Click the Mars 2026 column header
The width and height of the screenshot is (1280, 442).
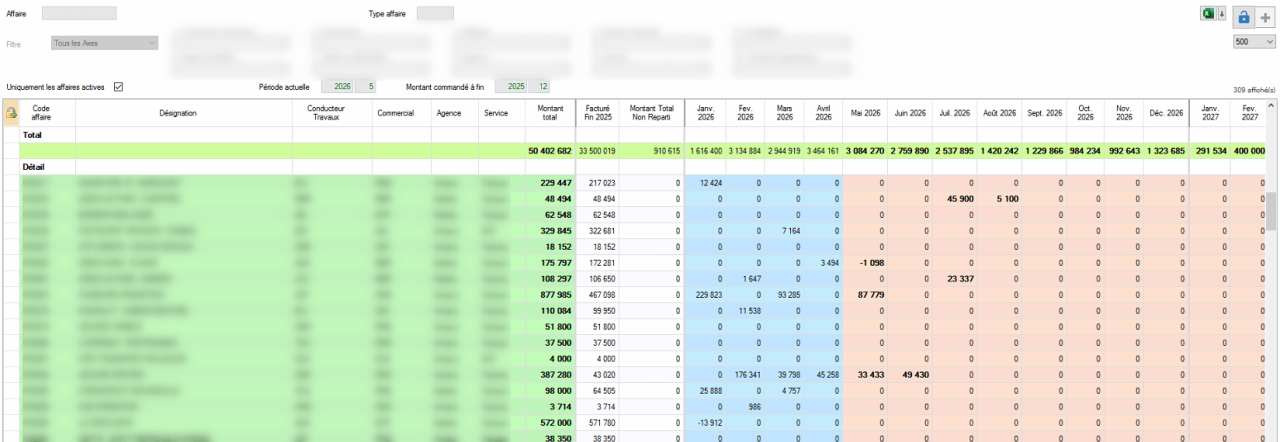[785, 113]
